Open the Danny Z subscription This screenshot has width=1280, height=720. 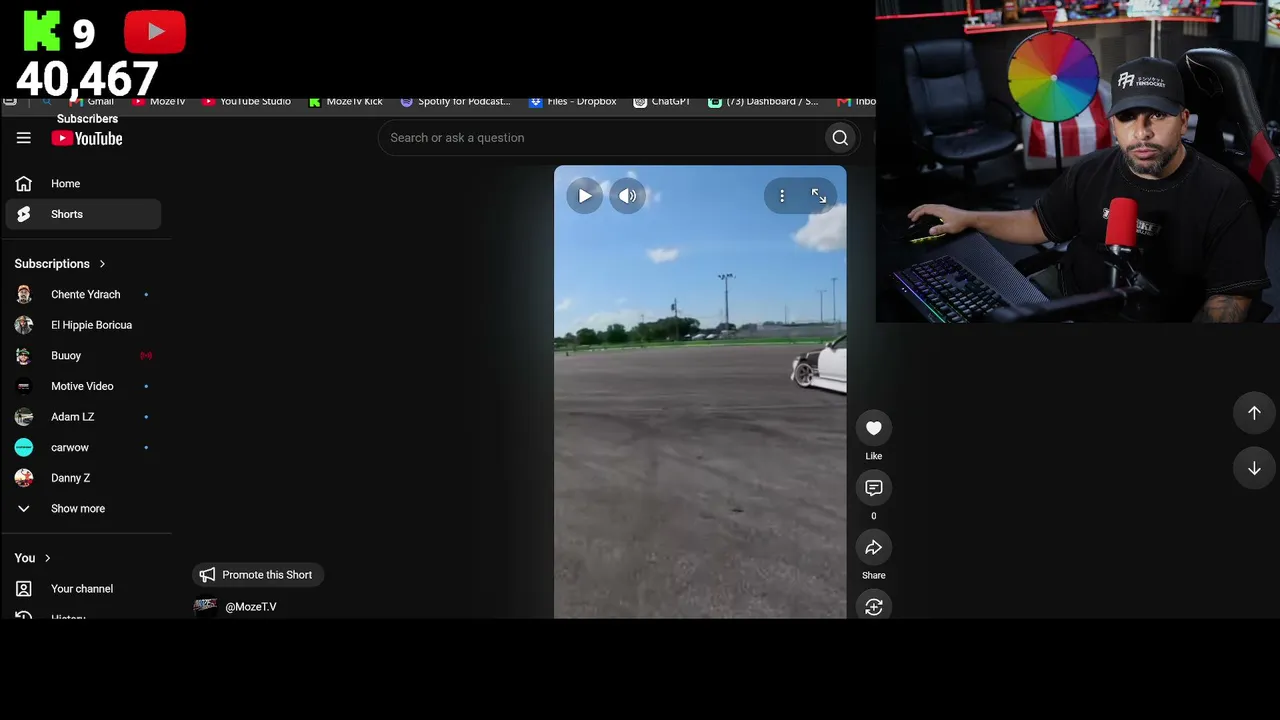tap(83, 478)
